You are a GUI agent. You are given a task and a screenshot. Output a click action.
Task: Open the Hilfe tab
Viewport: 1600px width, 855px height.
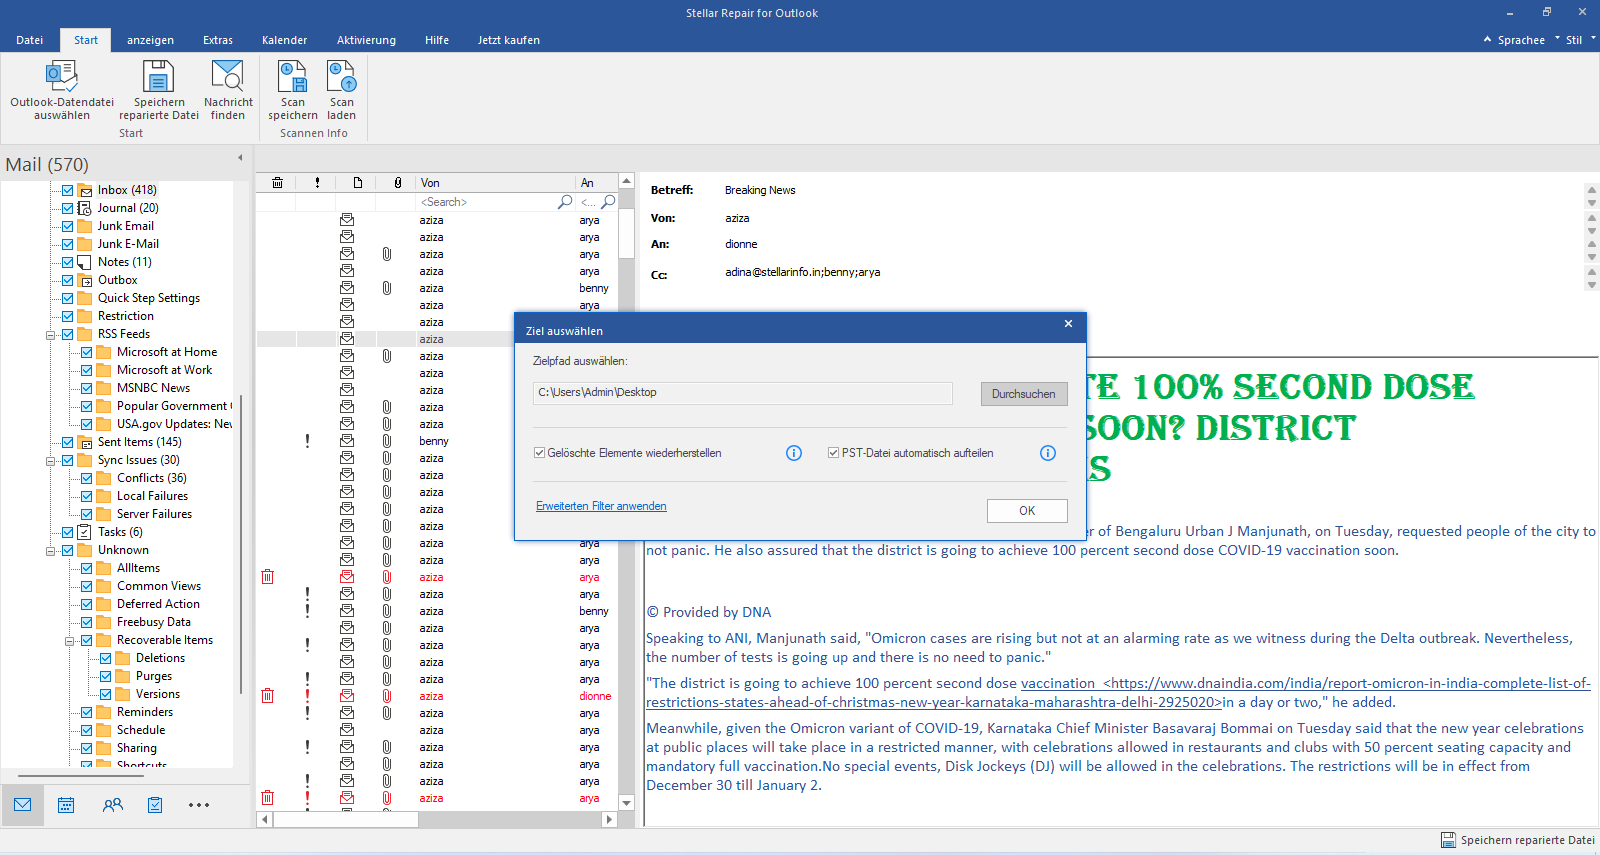point(437,40)
